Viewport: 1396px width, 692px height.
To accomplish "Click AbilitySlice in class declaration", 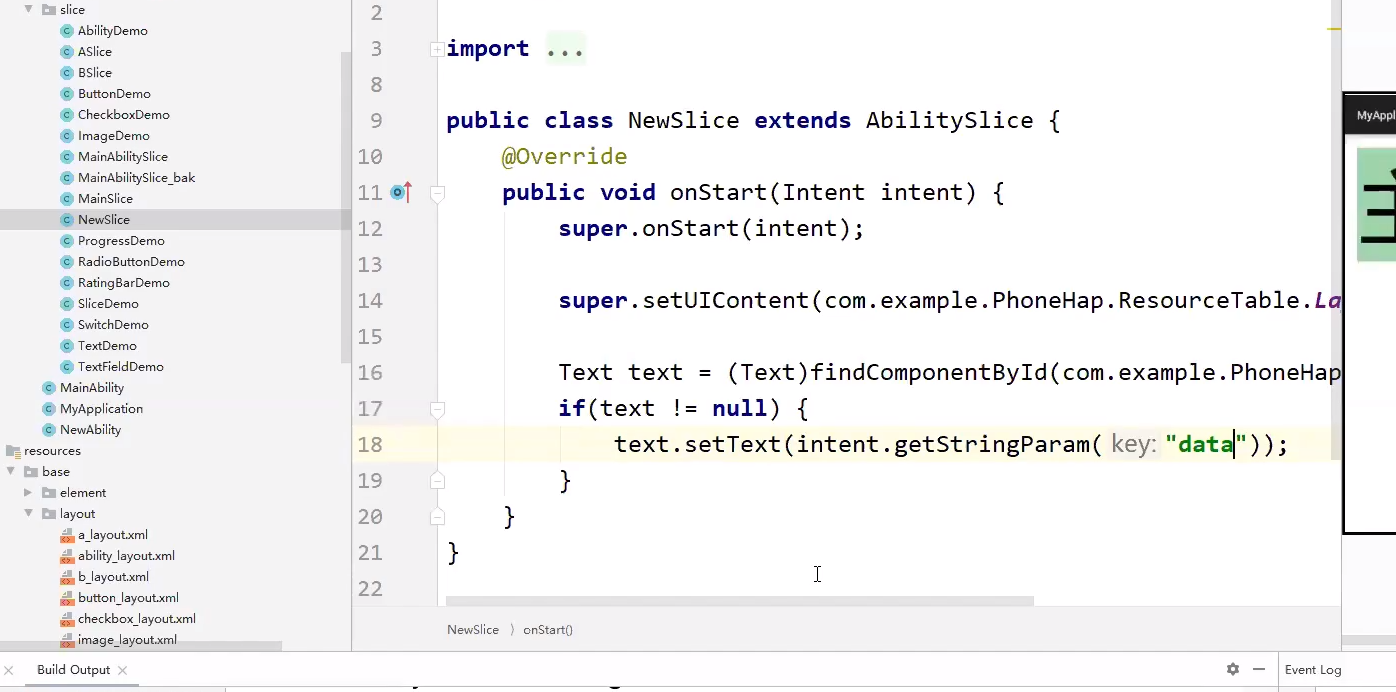I will point(949,121).
